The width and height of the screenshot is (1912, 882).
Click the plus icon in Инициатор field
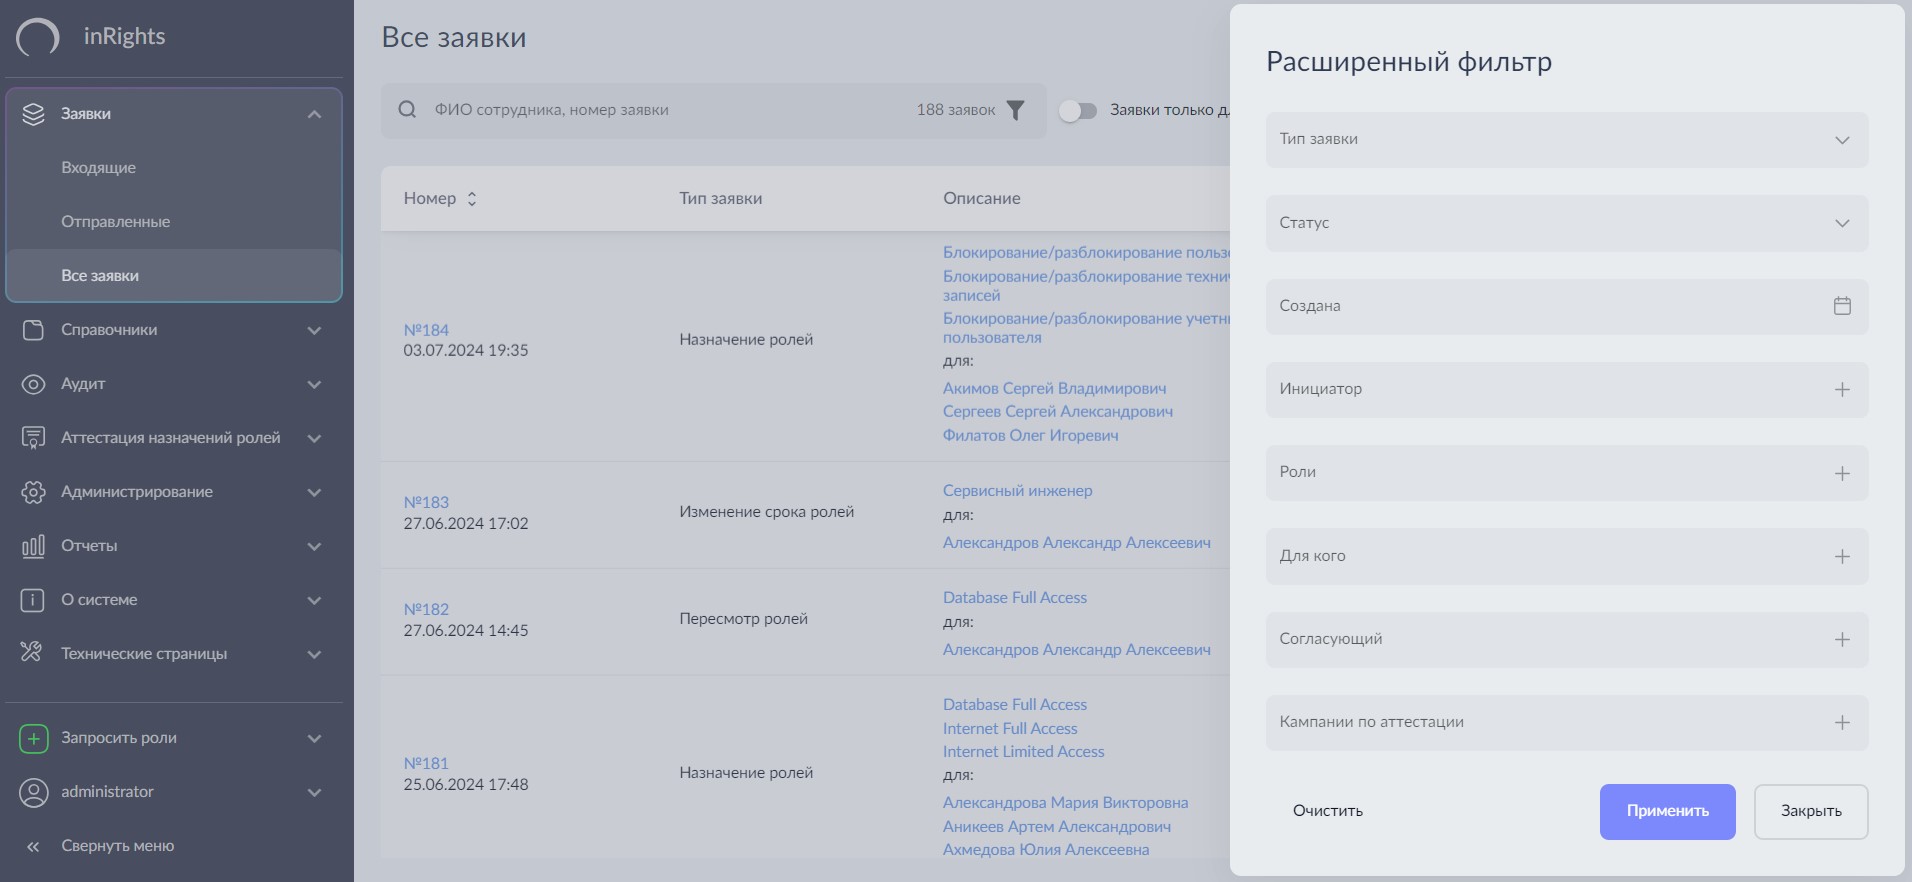pyautogui.click(x=1842, y=389)
